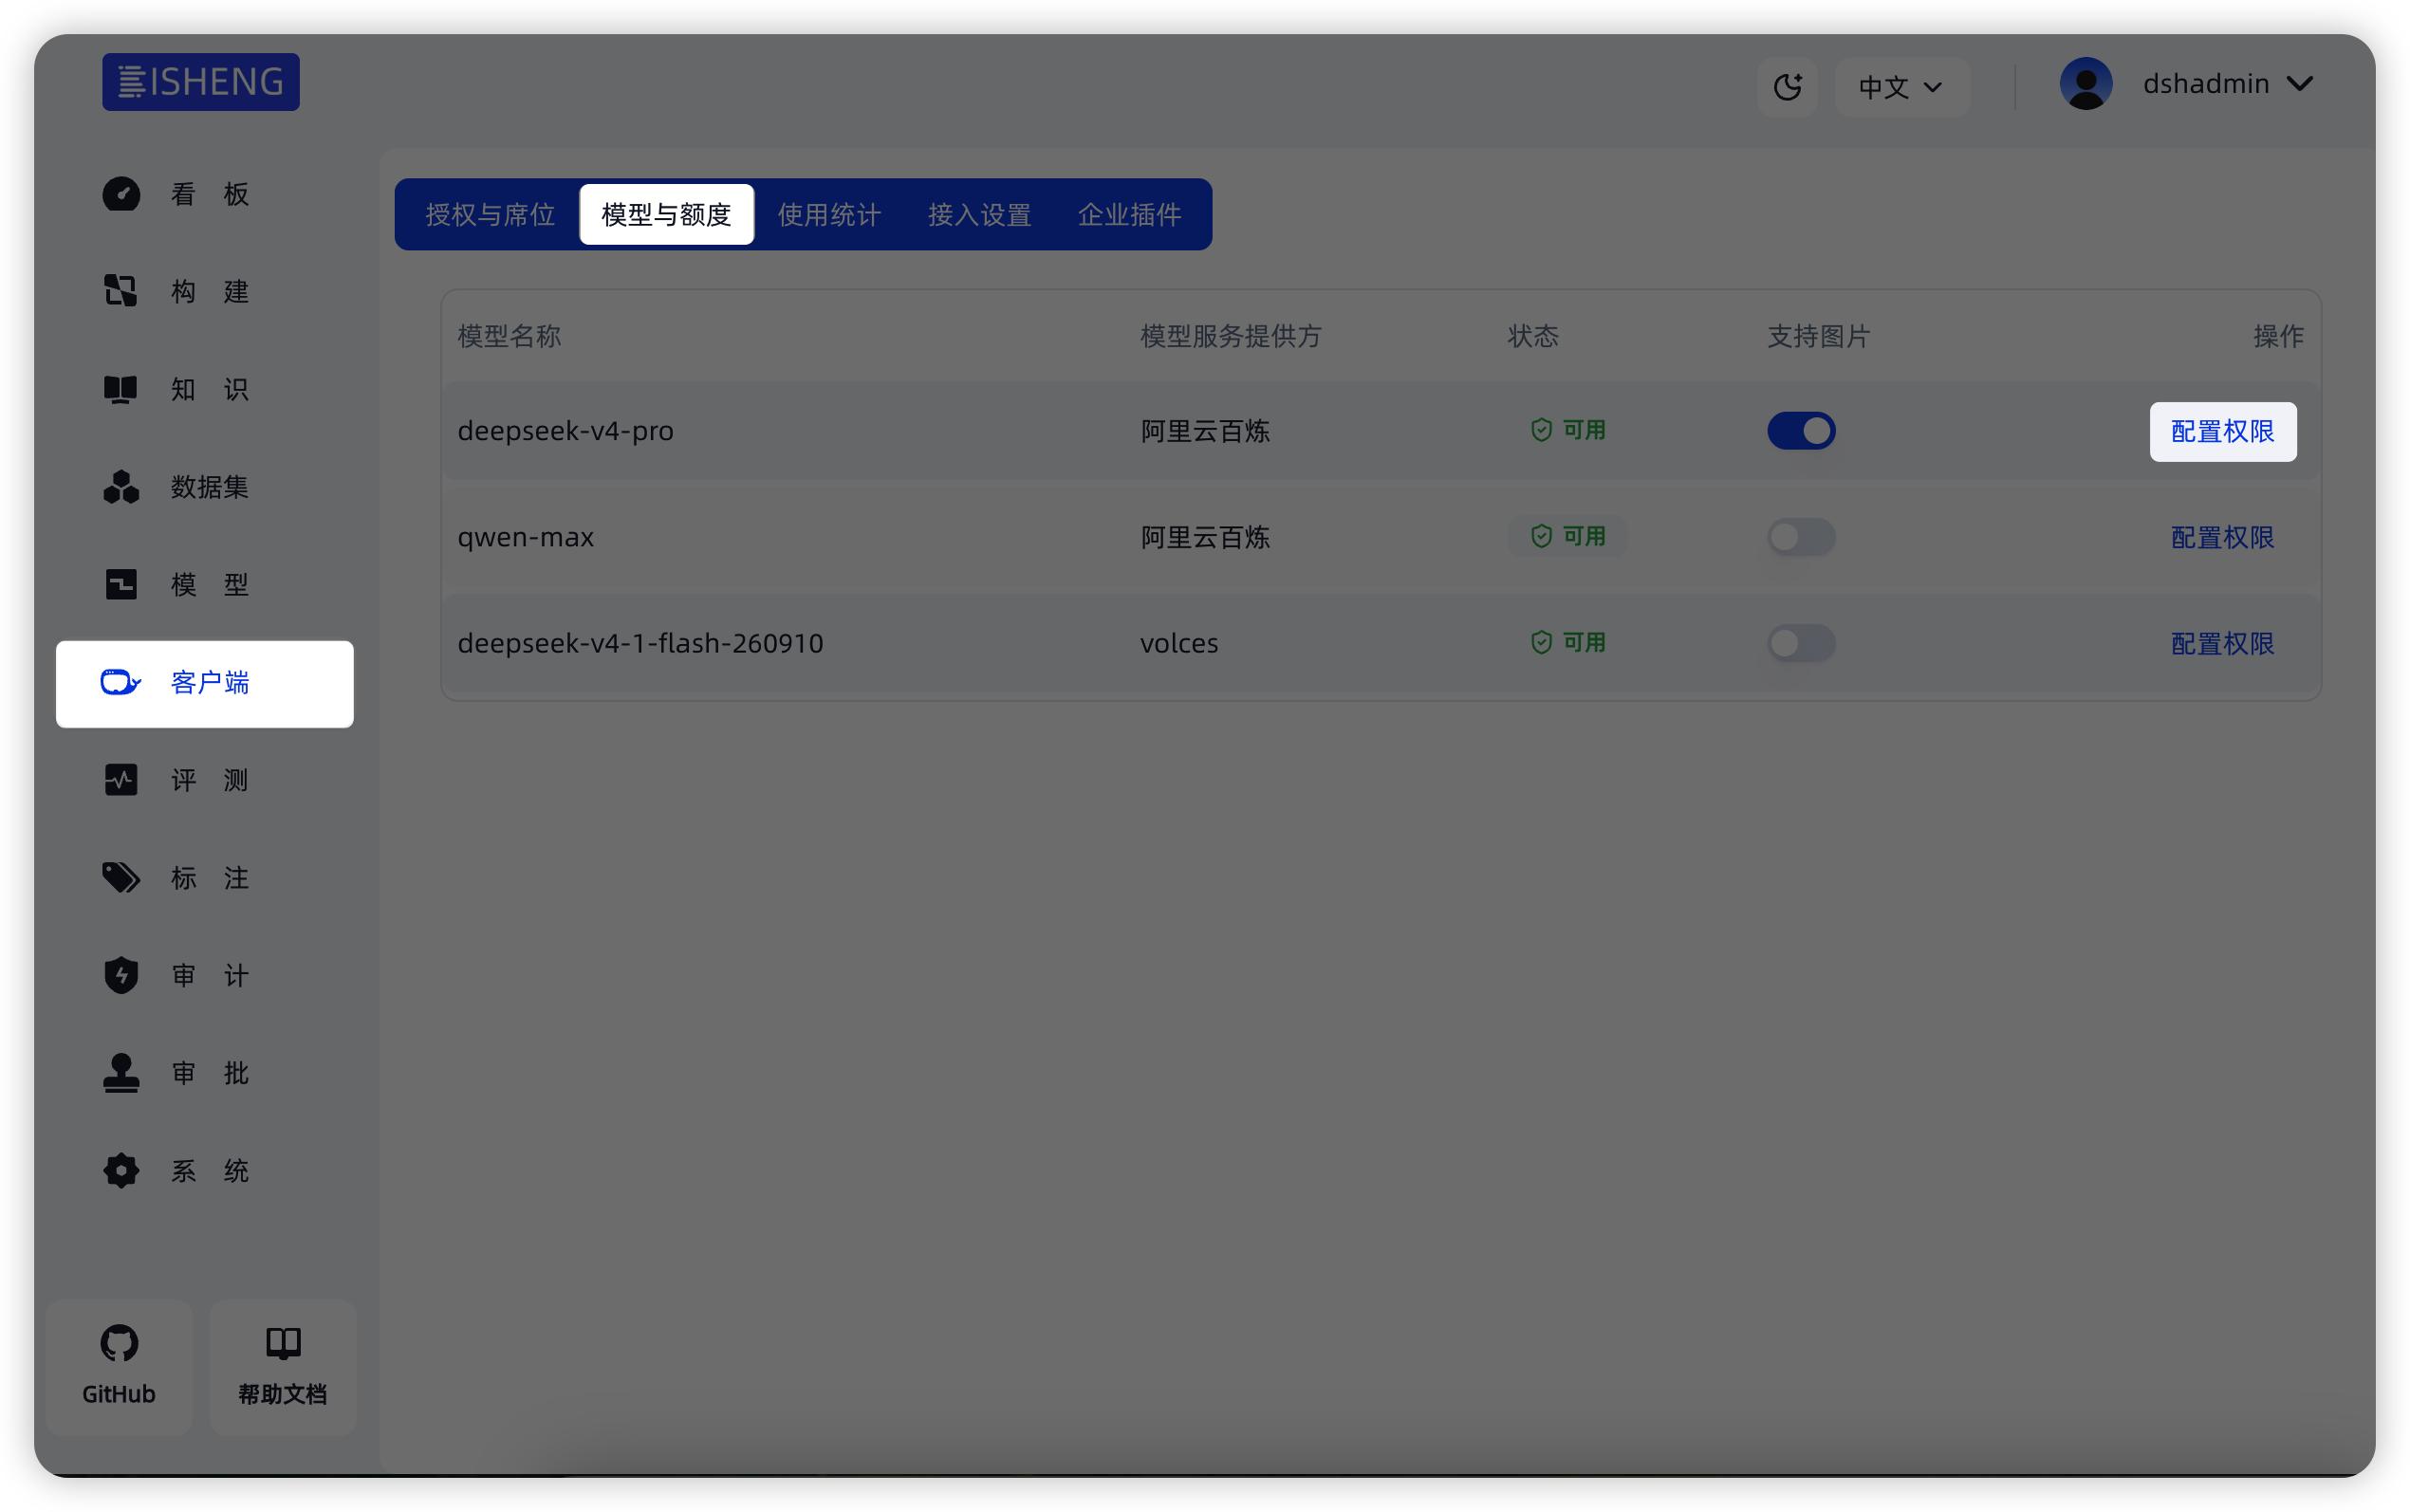This screenshot has height=1512, width=2410.
Task: Switch to the 使用统计 tab
Action: 830,215
